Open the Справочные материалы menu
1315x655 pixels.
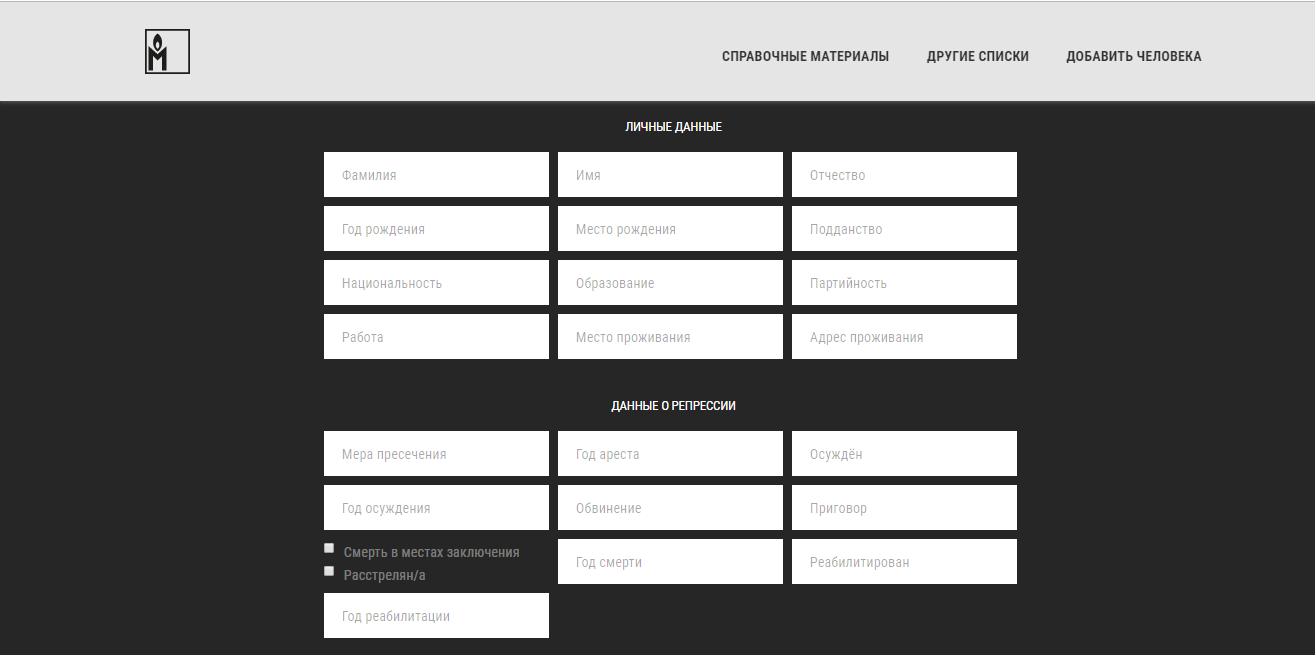click(805, 57)
